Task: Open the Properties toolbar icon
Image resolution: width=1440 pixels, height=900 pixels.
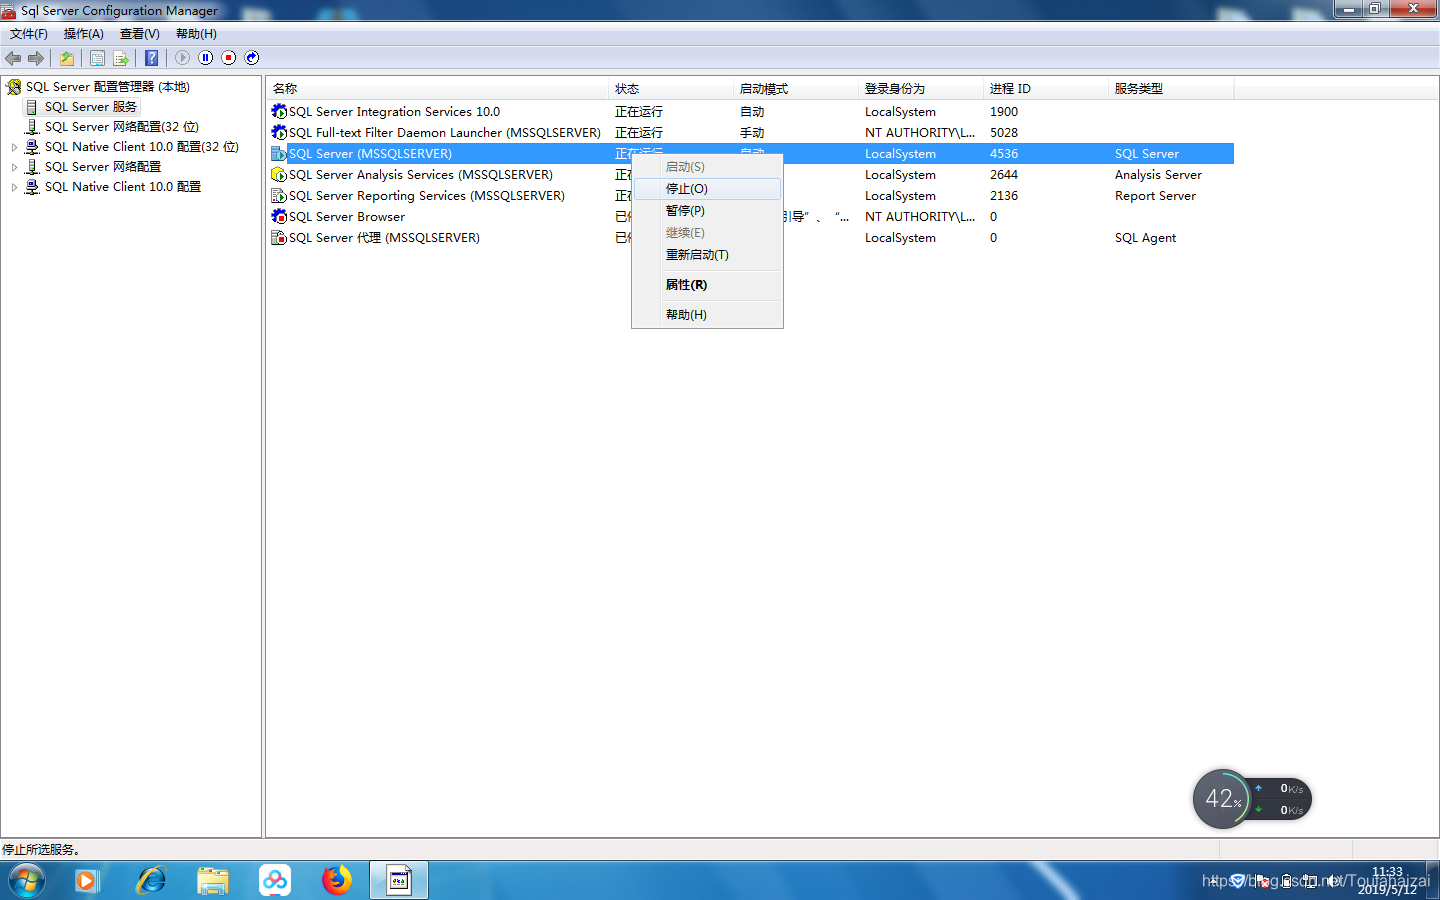Action: coord(97,58)
